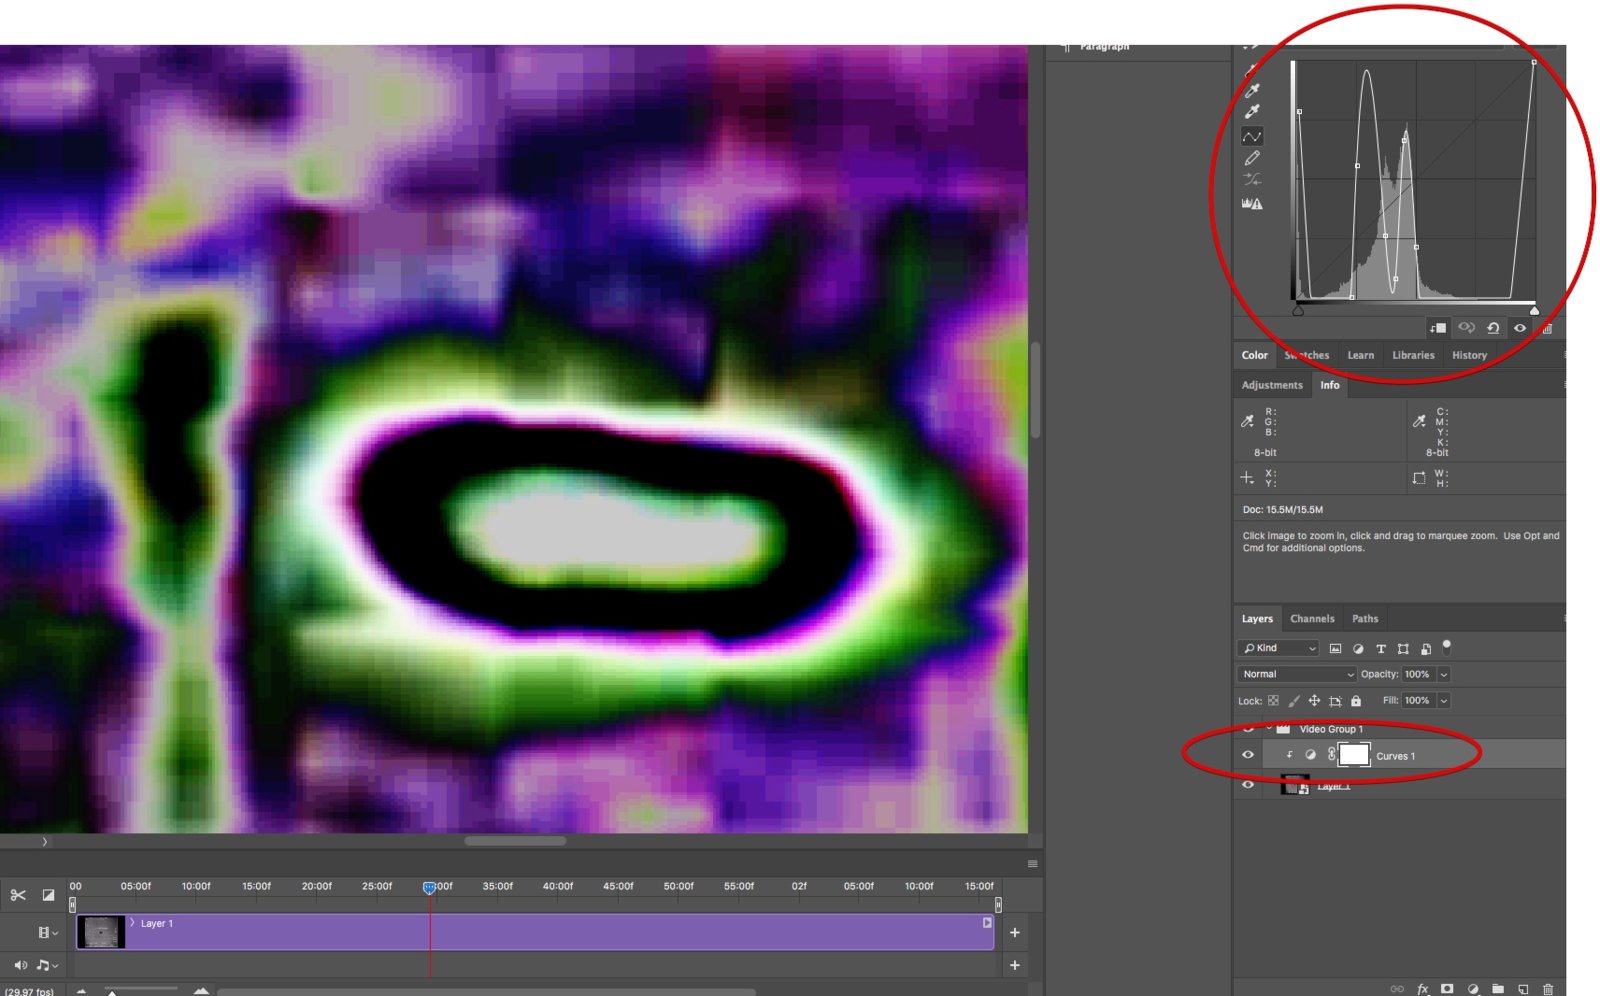
Task: Delete layer using the trash icon
Action: [1548, 989]
